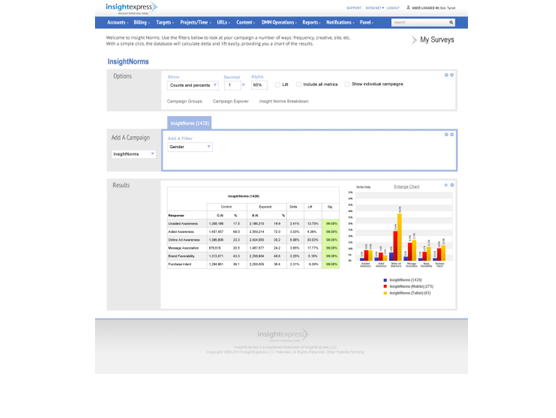Open the Decimal dropdown
556x418 pixels.
pyautogui.click(x=234, y=85)
